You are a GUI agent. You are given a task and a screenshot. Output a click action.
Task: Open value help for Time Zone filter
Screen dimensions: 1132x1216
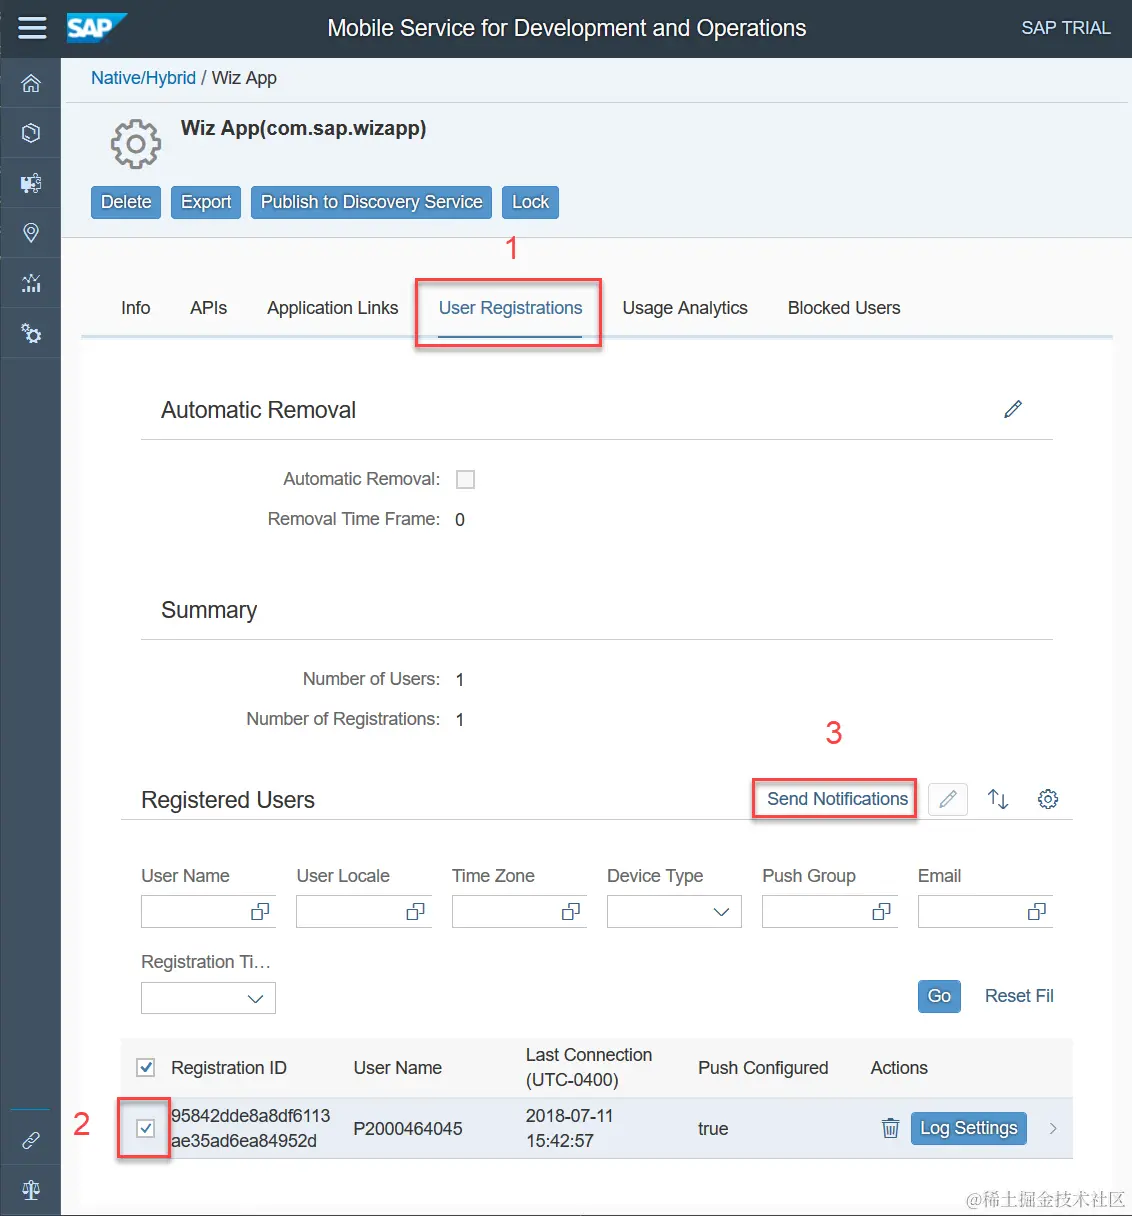point(571,912)
